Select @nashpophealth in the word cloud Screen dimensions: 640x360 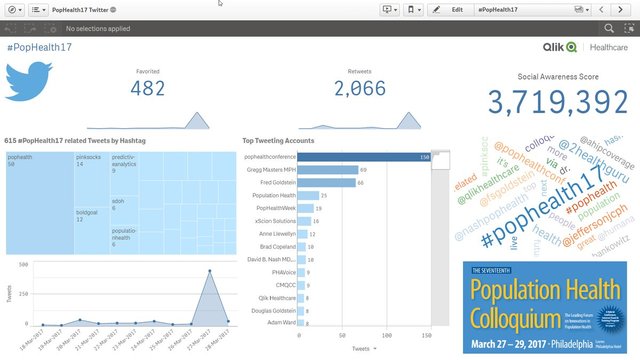(491, 217)
